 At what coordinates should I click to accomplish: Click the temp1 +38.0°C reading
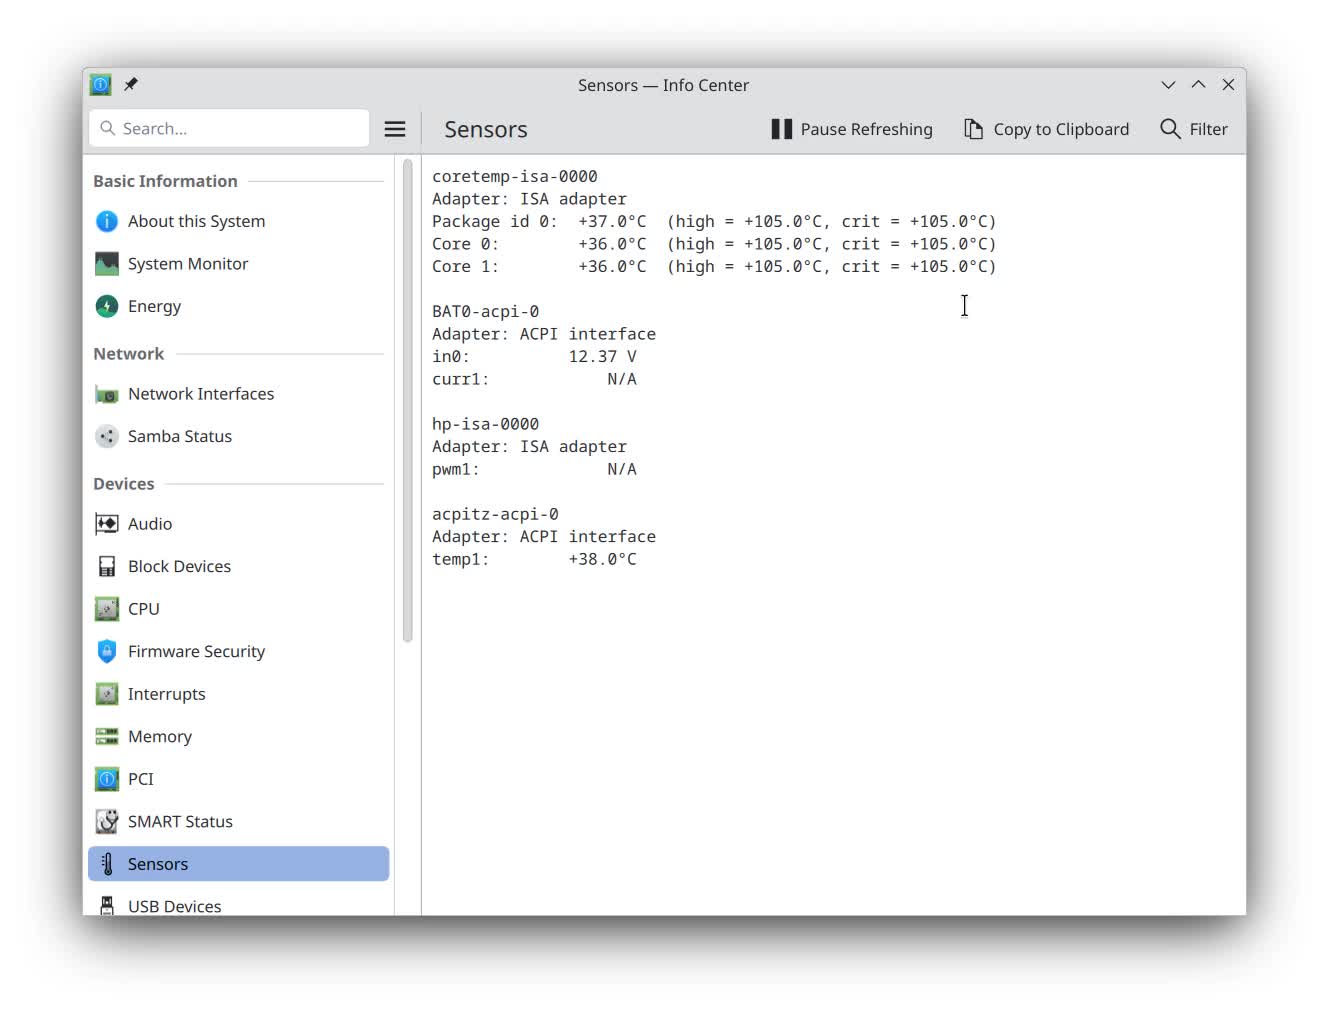534,559
